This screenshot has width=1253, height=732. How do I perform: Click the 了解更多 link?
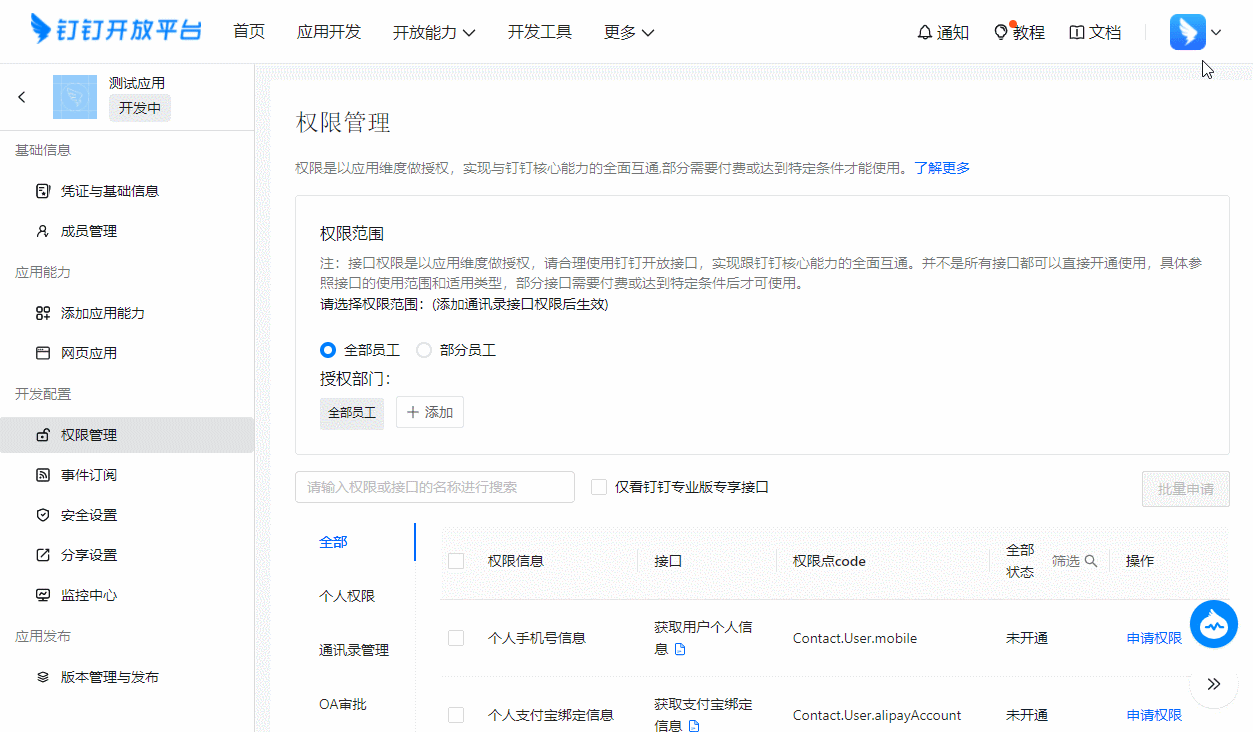tap(942, 168)
